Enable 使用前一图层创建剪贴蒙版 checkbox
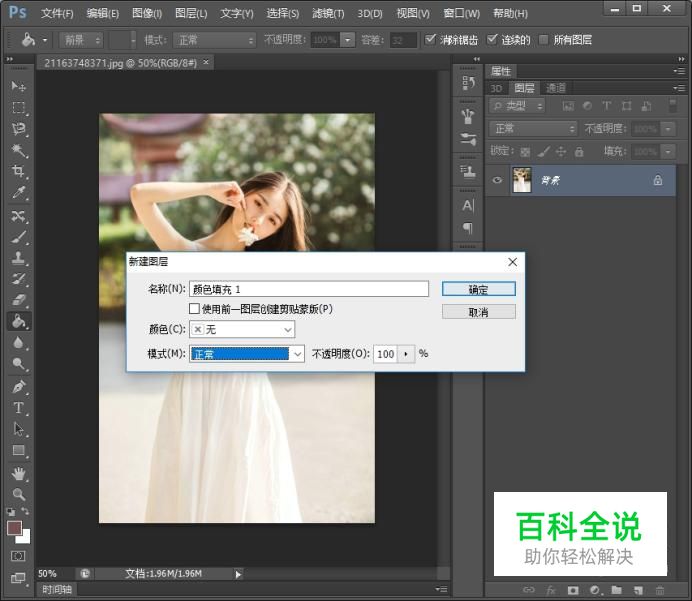692x601 pixels. pyautogui.click(x=195, y=309)
